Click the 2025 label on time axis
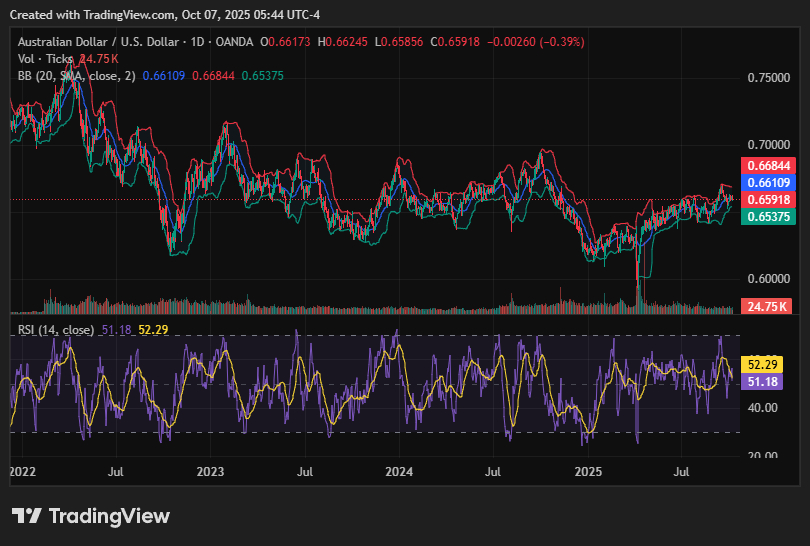 point(588,470)
